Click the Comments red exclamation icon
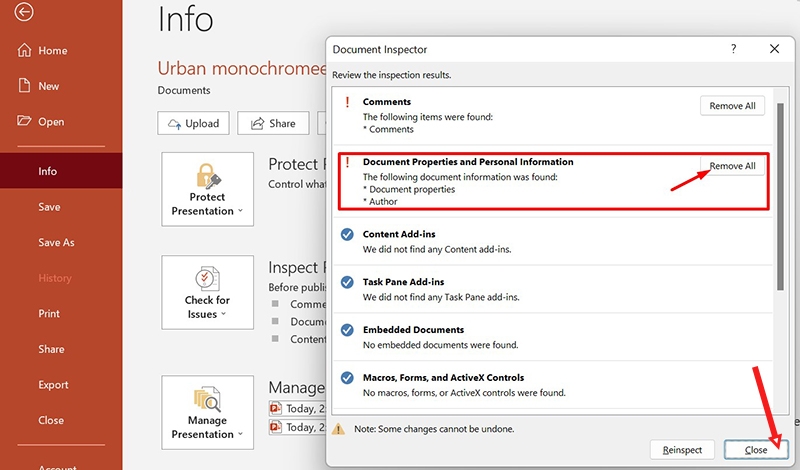The width and height of the screenshot is (800, 470). (347, 102)
